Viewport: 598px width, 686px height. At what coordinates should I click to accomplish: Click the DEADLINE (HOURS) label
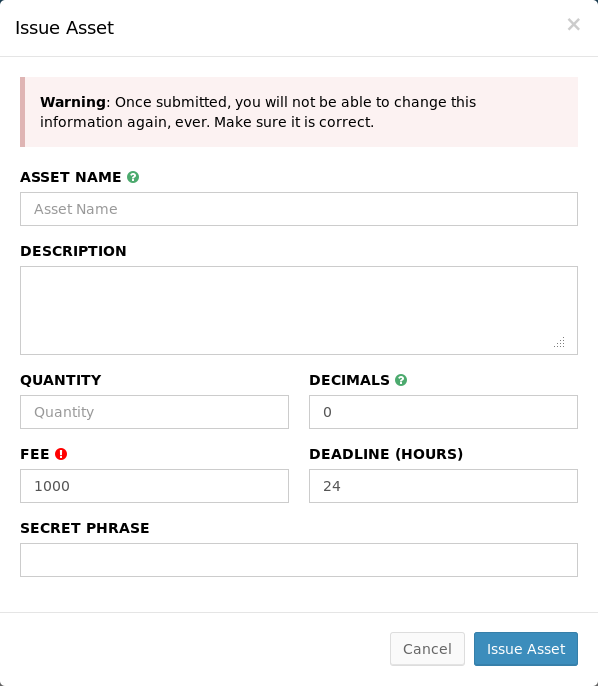[386, 454]
